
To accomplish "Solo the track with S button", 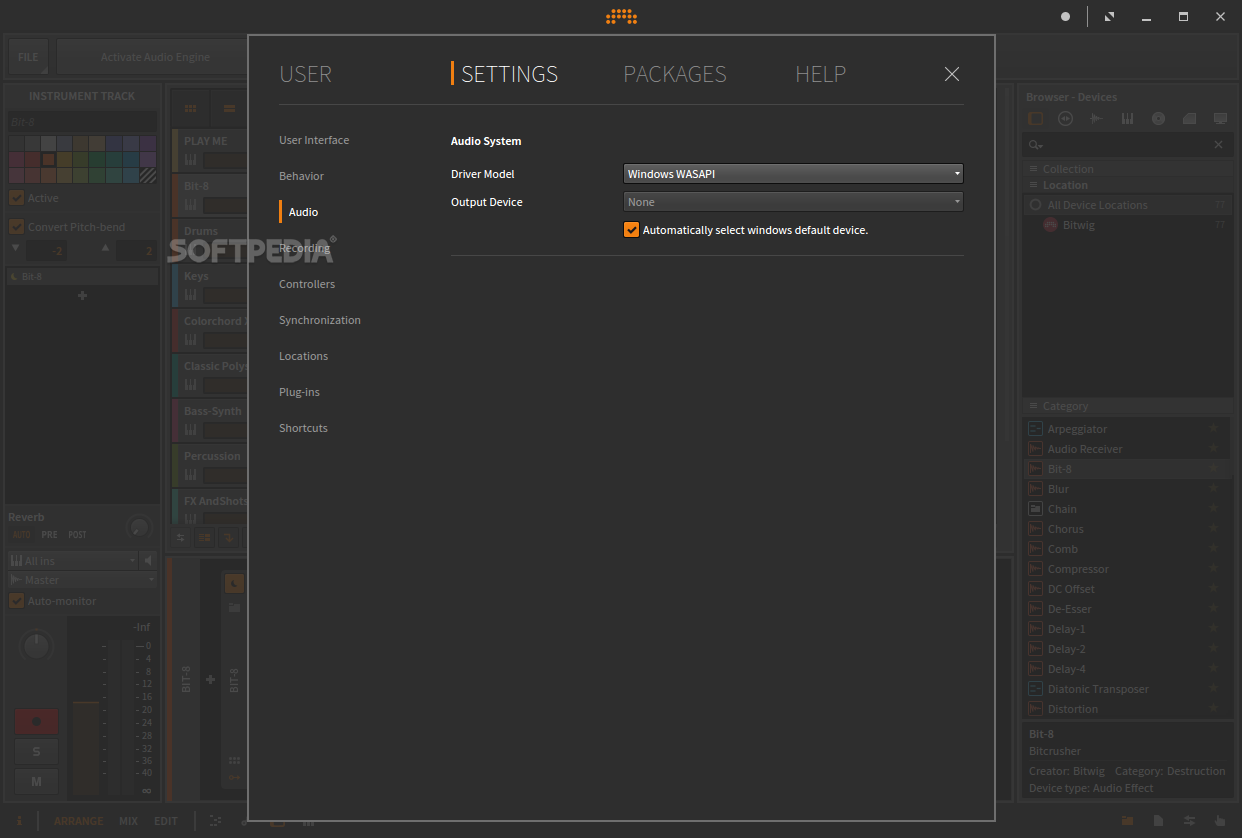I will pyautogui.click(x=36, y=752).
